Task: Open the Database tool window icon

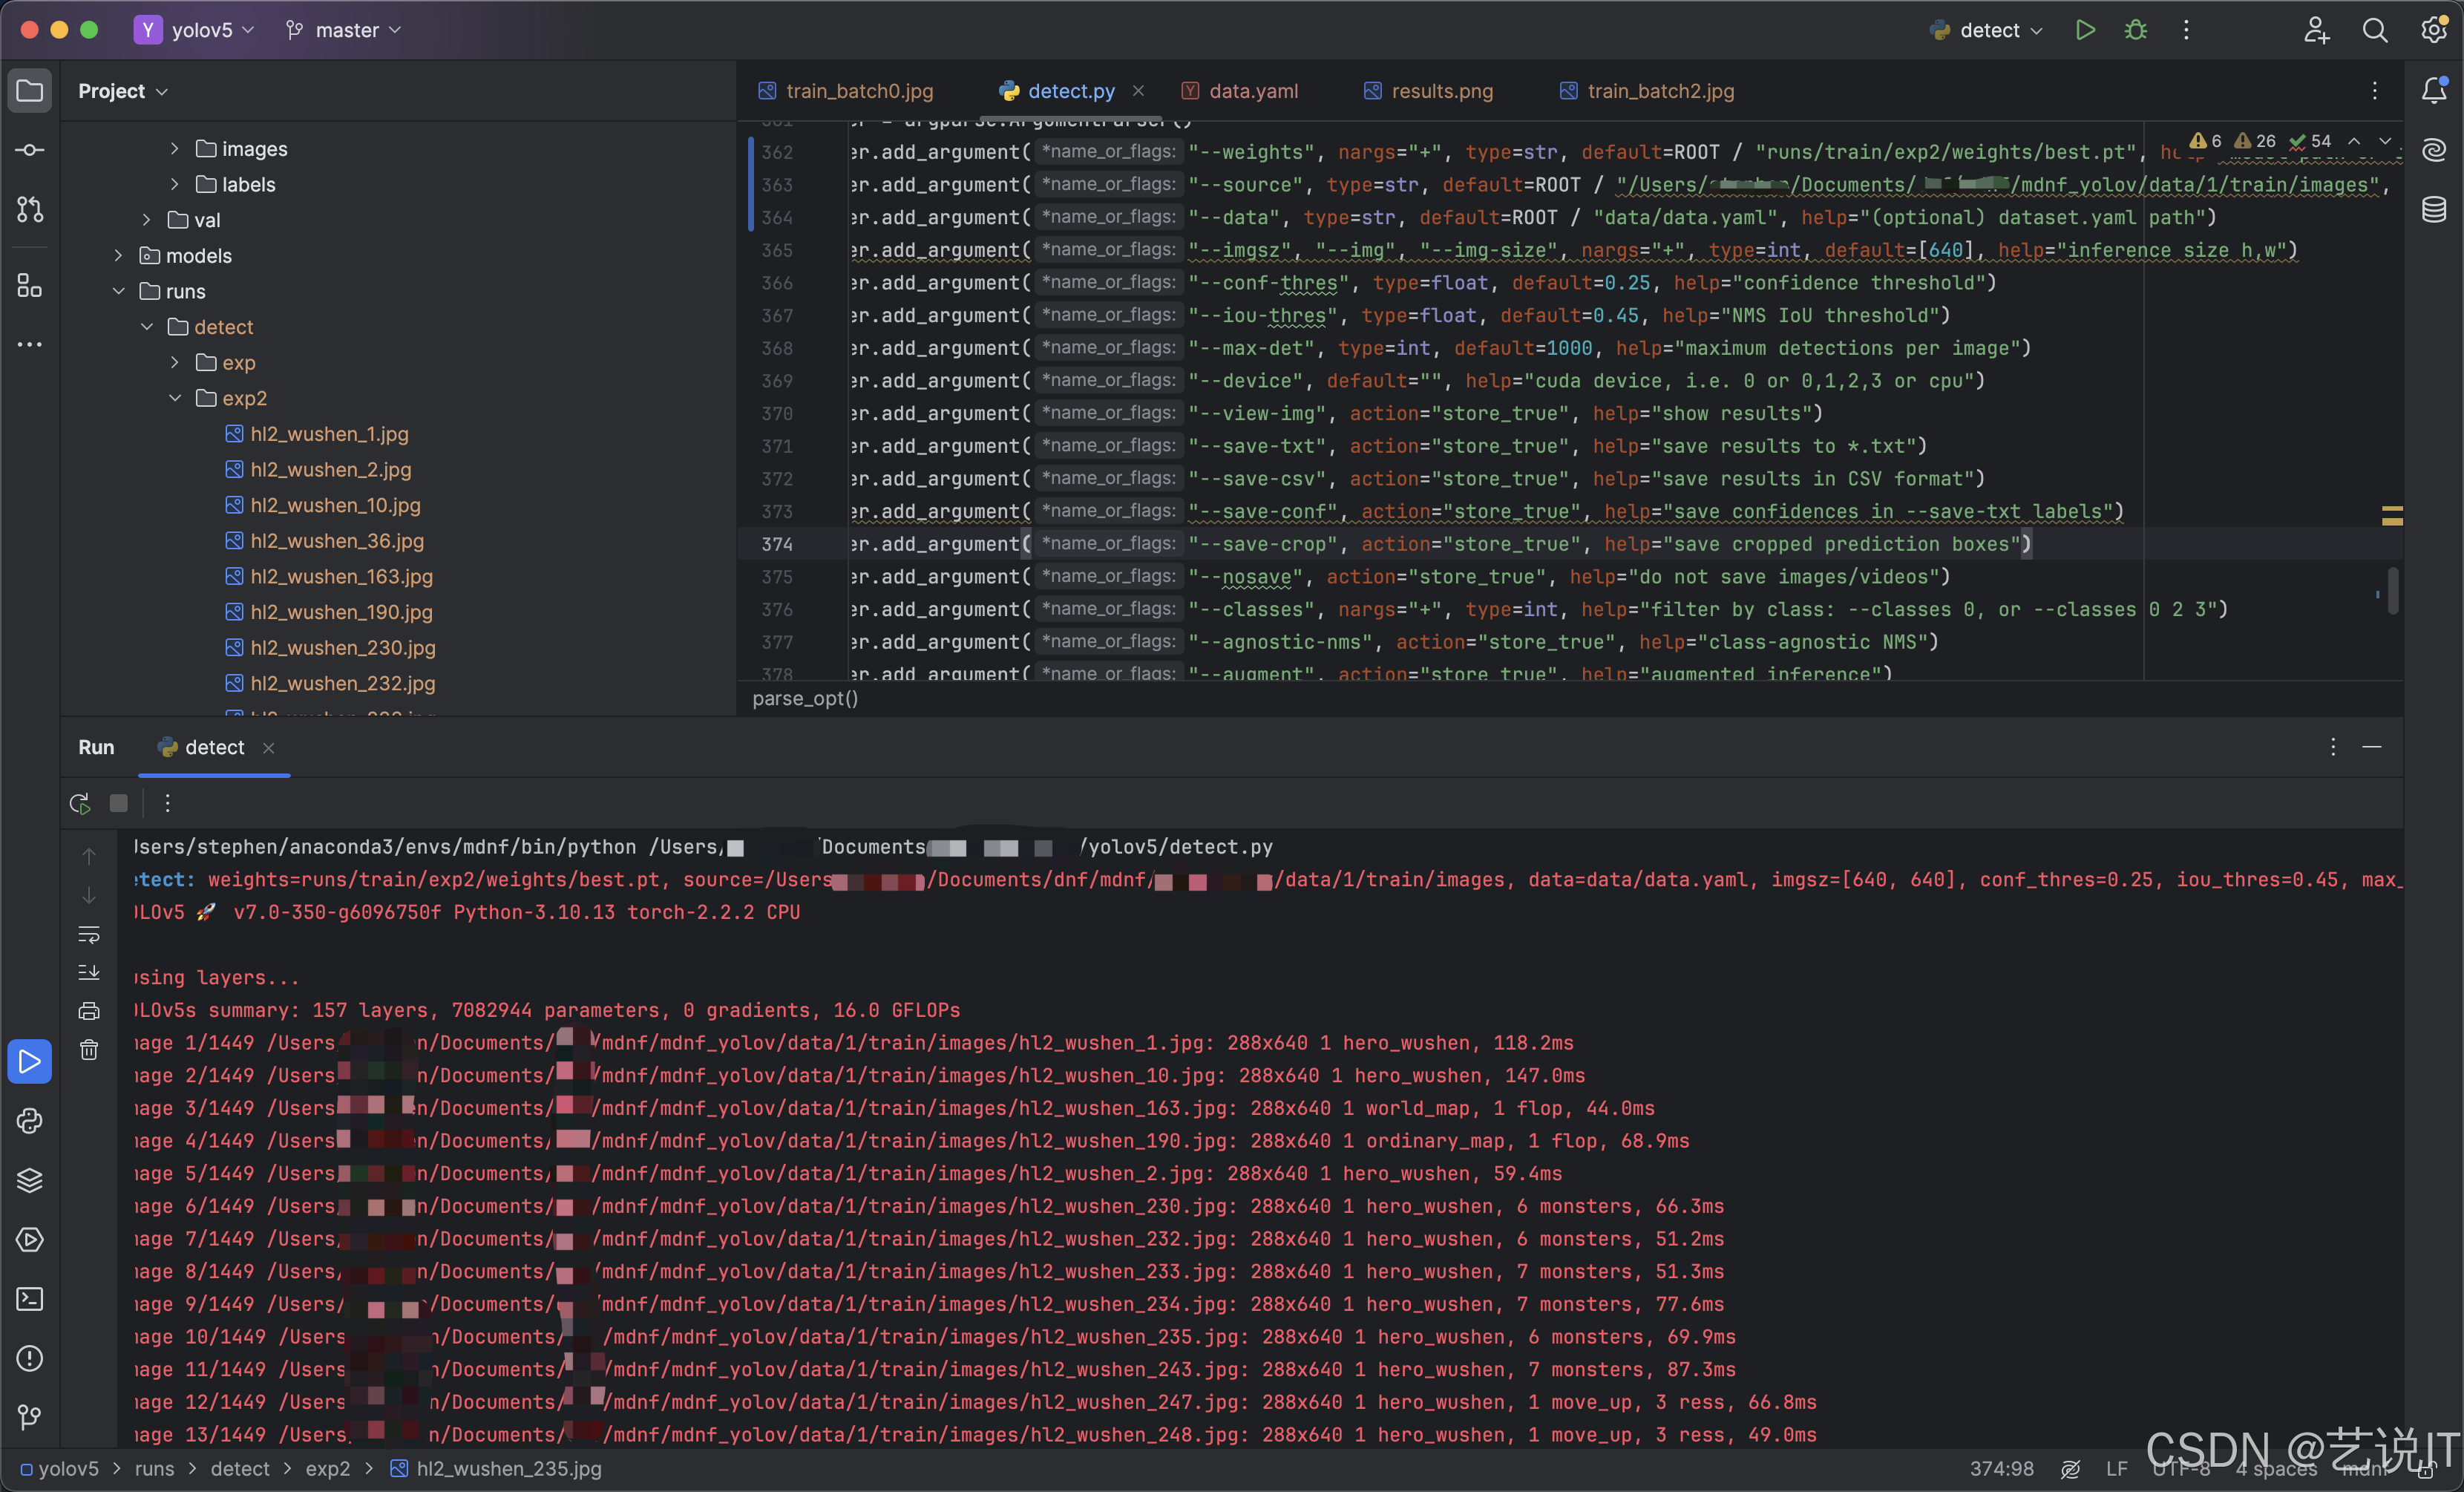Action: [2433, 209]
